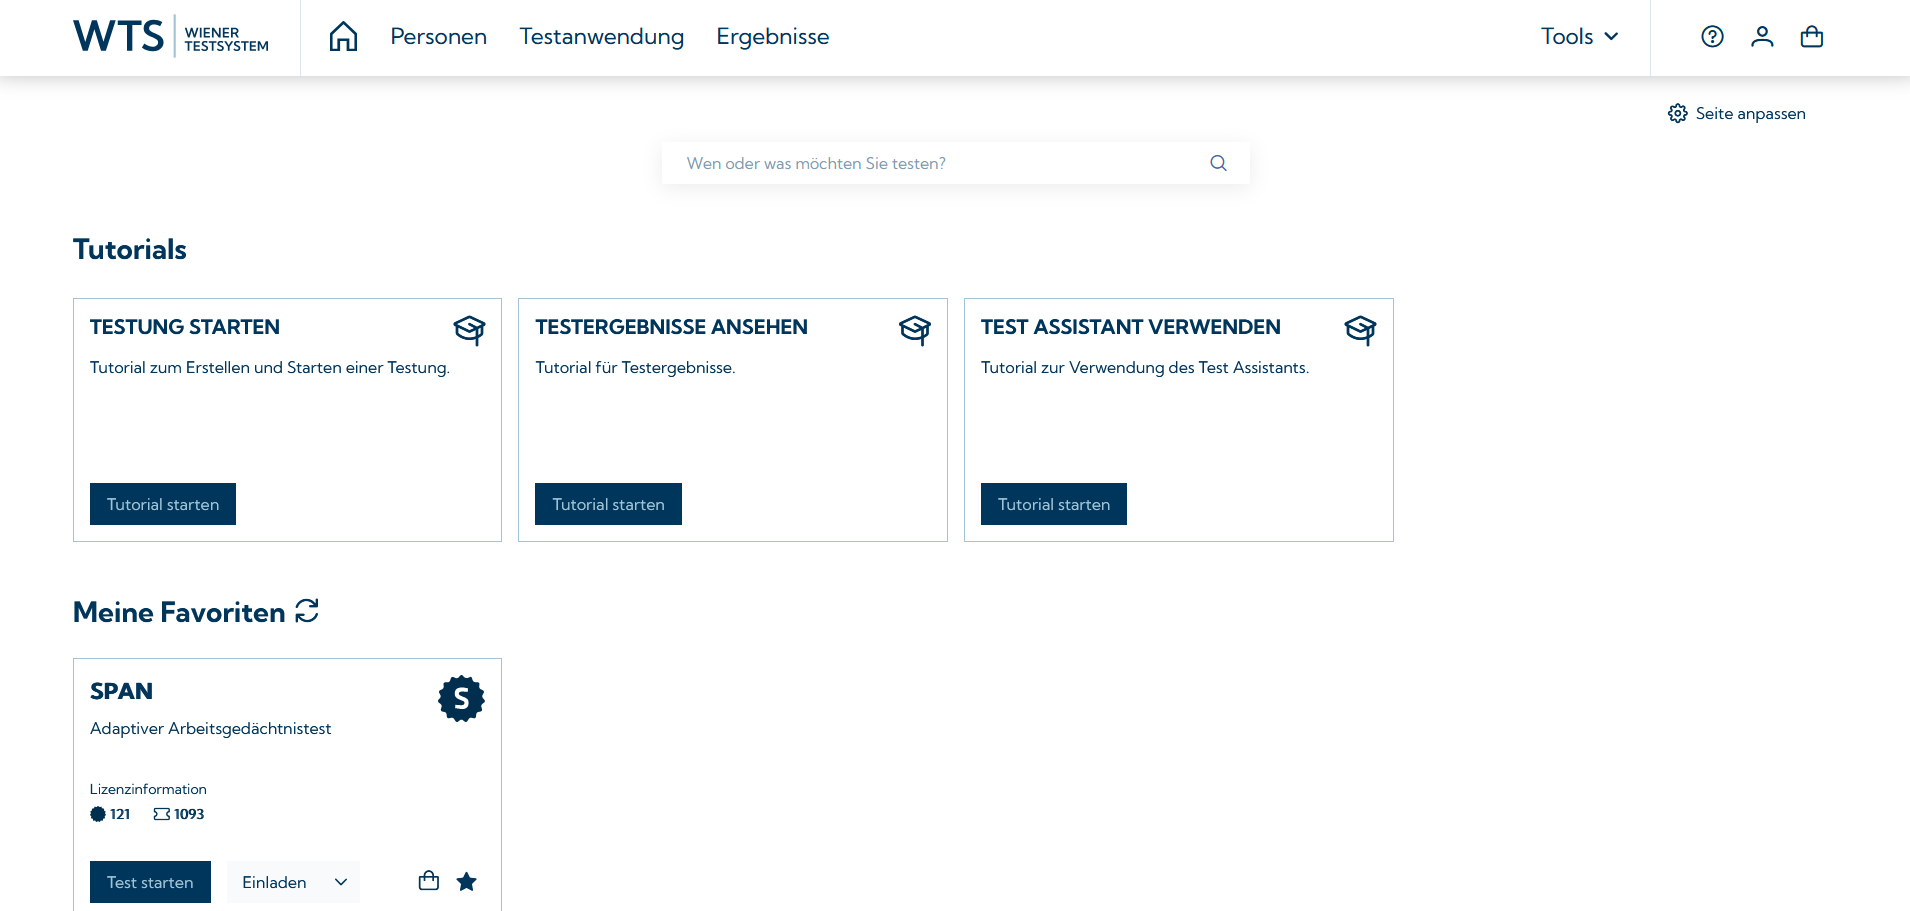Go to the home page icon

click(x=343, y=37)
